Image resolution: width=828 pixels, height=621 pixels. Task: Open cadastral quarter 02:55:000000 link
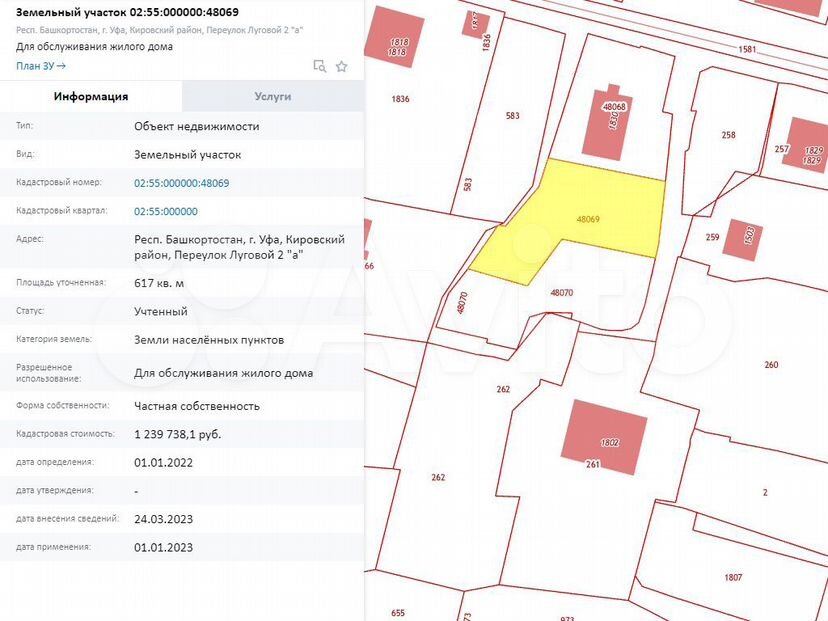[x=165, y=211]
